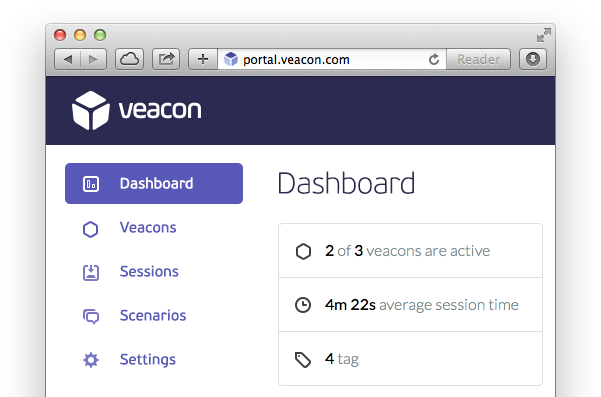
Task: Click the Downloads arrow button in toolbar
Action: coord(533,59)
